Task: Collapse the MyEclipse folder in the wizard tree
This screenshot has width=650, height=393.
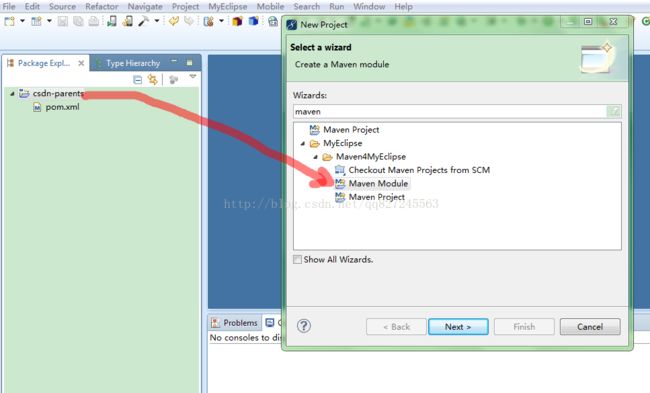Action: [303, 143]
